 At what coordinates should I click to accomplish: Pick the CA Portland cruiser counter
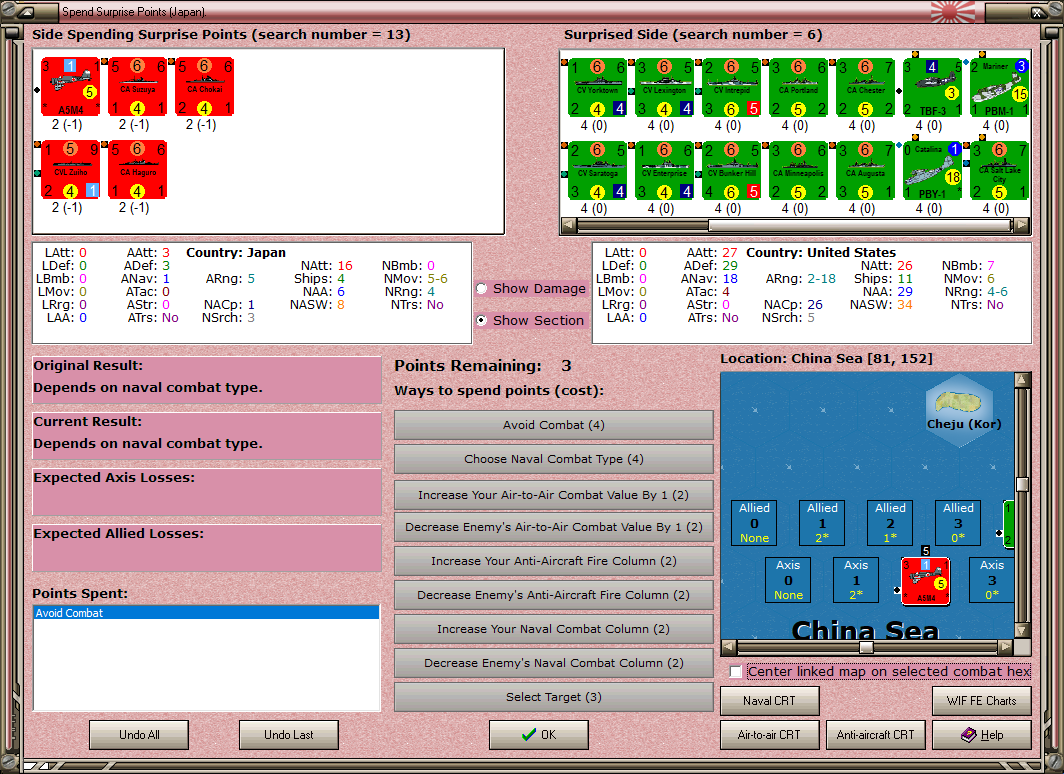[x=799, y=88]
